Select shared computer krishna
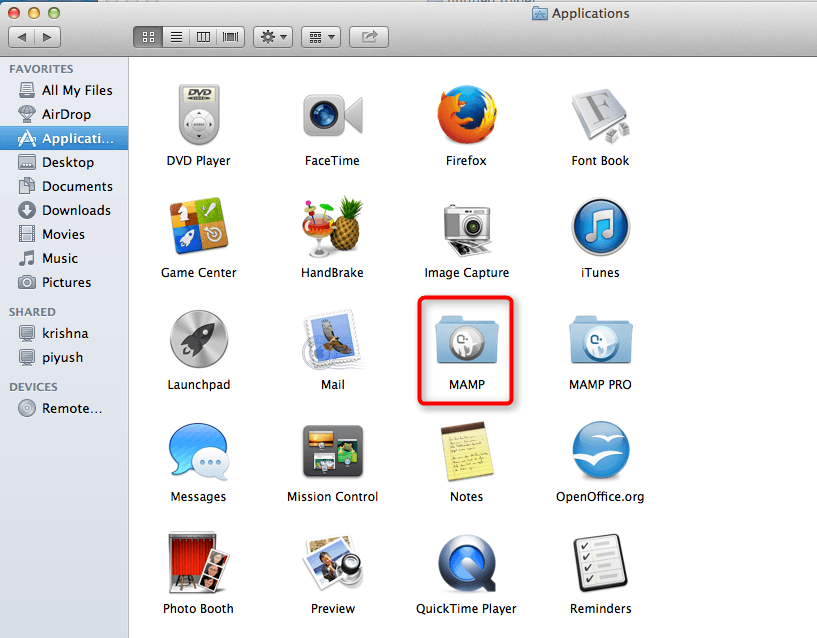The width and height of the screenshot is (817, 638). pos(64,333)
